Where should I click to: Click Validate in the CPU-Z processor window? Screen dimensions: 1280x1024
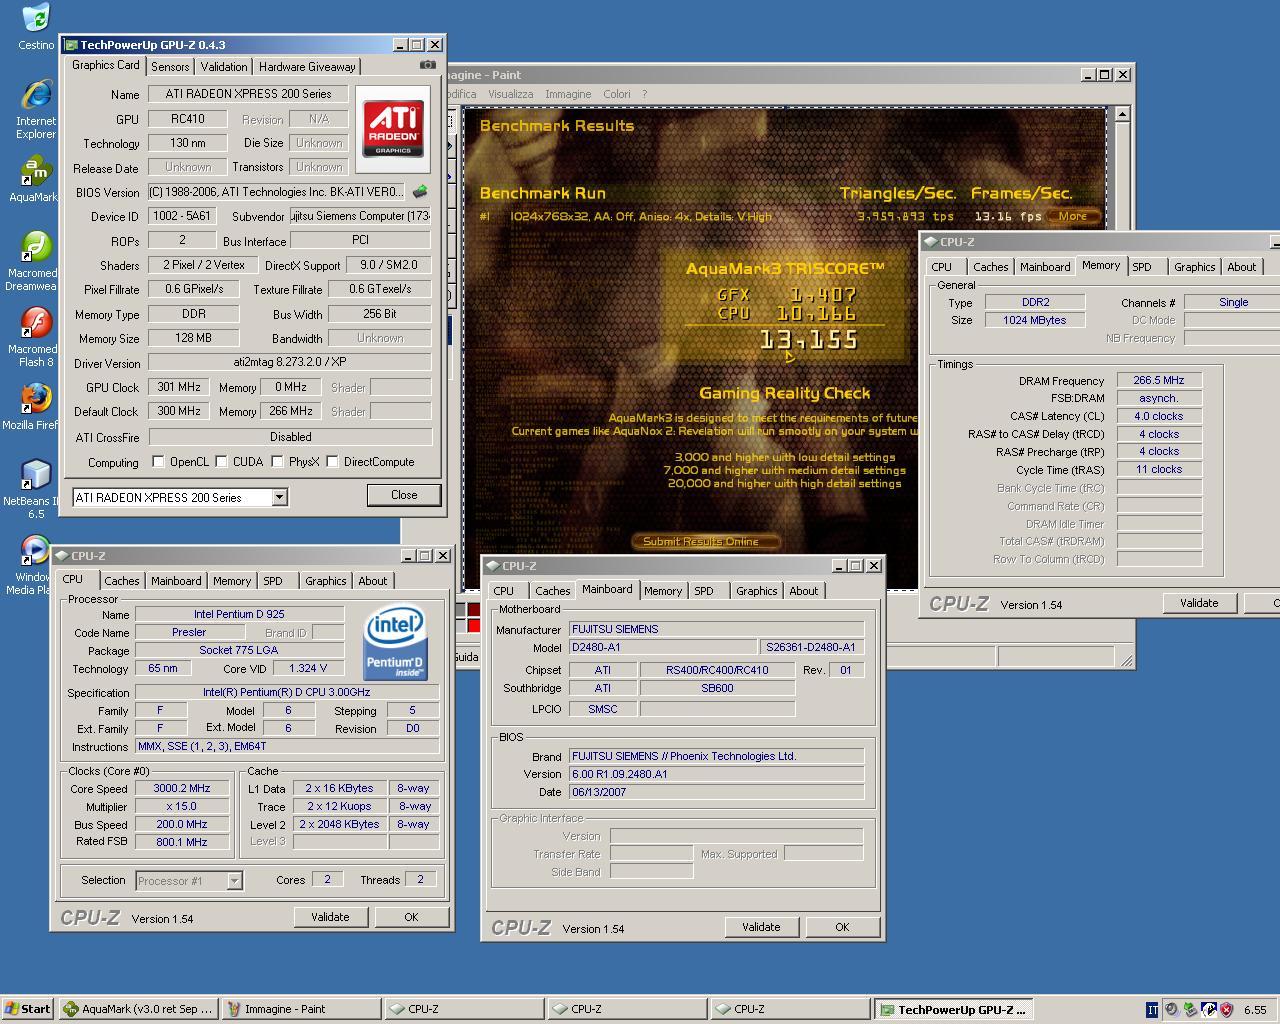(330, 917)
